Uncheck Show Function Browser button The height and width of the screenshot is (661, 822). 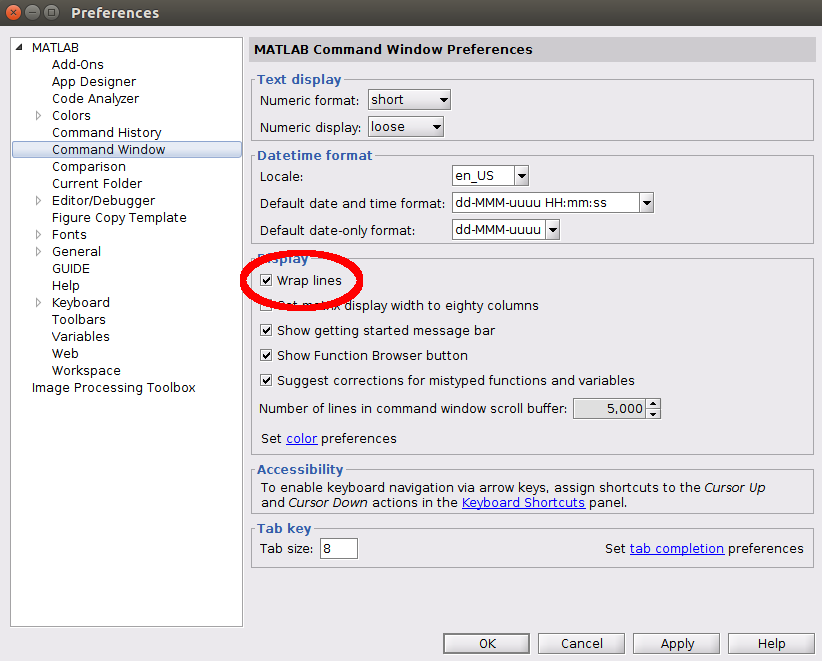click(266, 355)
